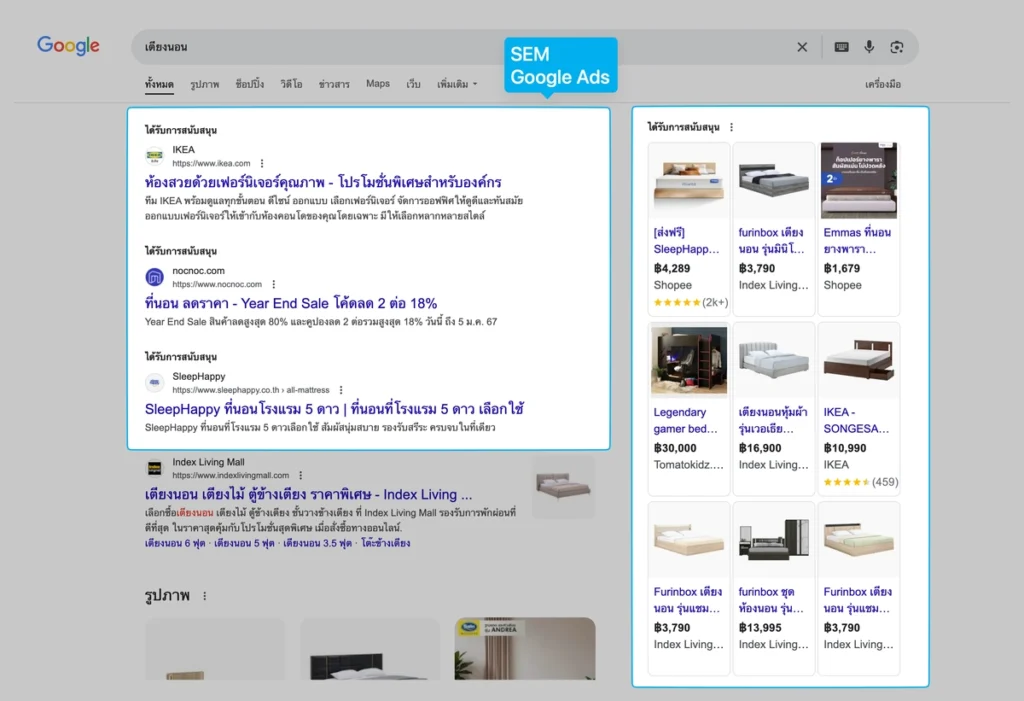This screenshot has height=701, width=1024.
Task: Click SleepHappy favicon icon
Action: point(155,383)
